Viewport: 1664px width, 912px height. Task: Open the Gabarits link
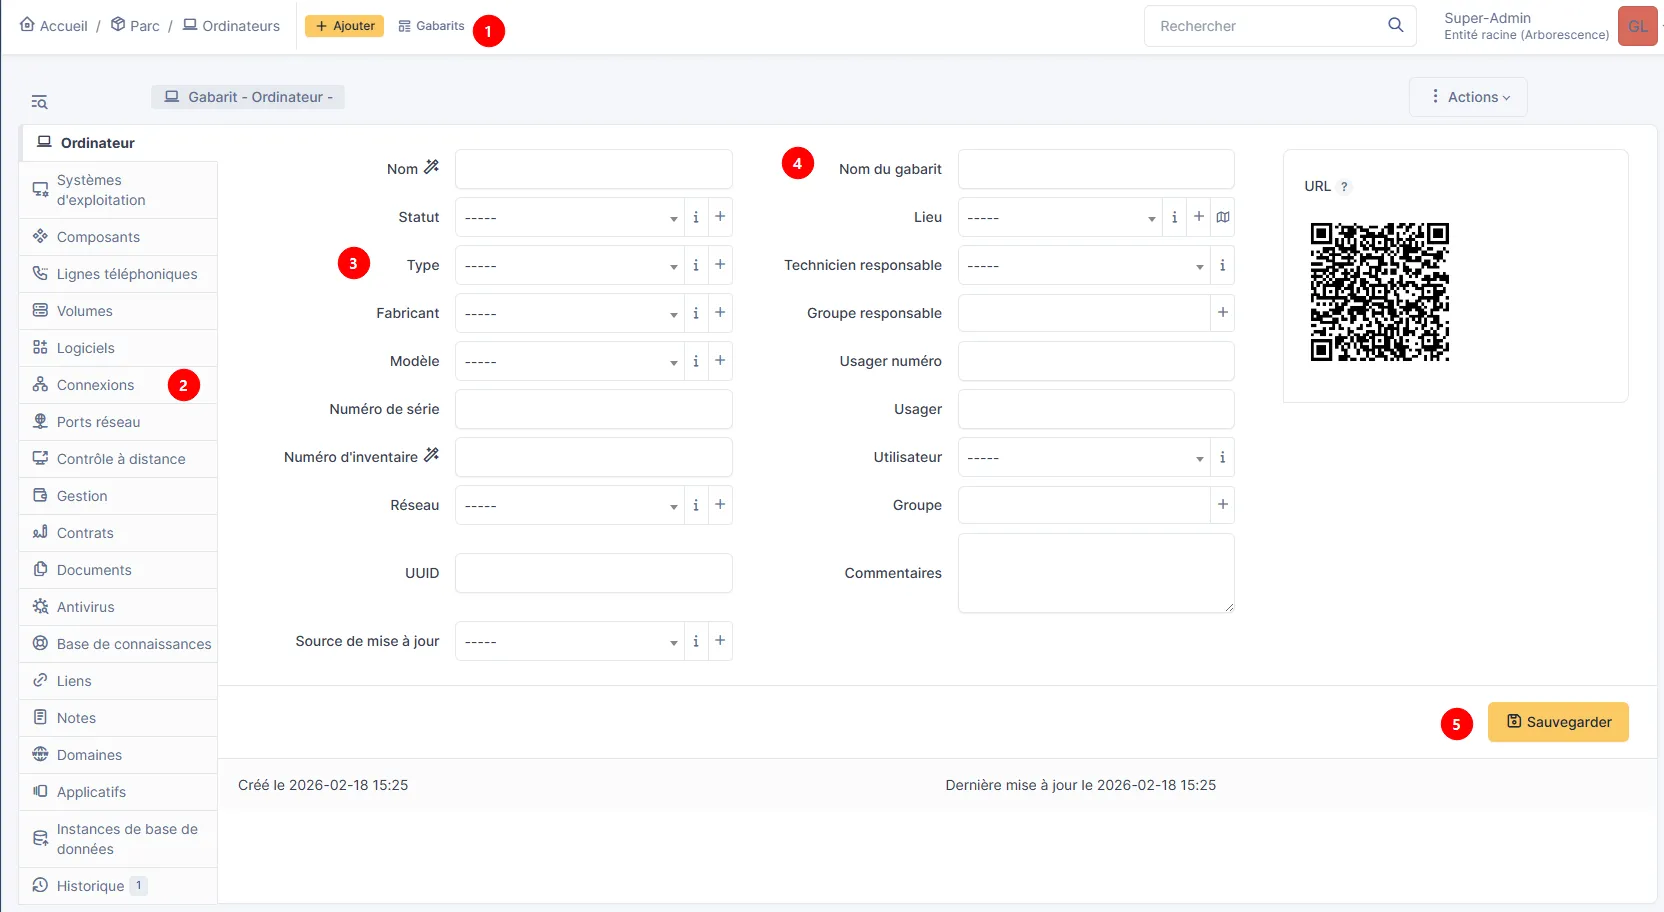pyautogui.click(x=431, y=26)
